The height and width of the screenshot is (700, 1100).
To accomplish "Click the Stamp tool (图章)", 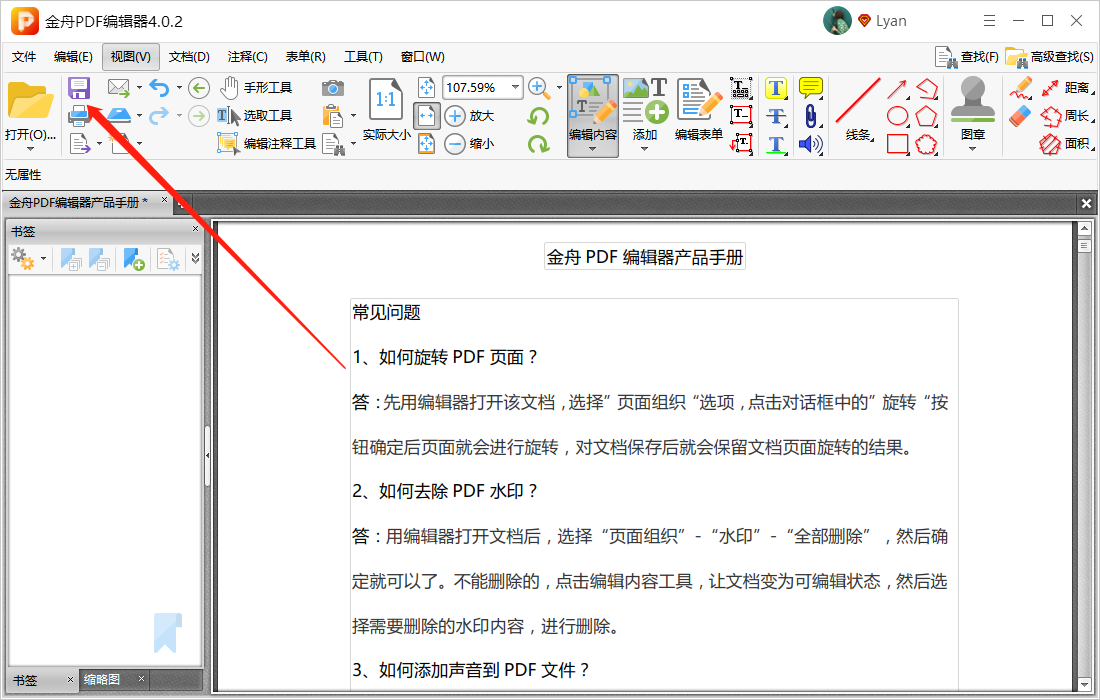I will pos(972,107).
